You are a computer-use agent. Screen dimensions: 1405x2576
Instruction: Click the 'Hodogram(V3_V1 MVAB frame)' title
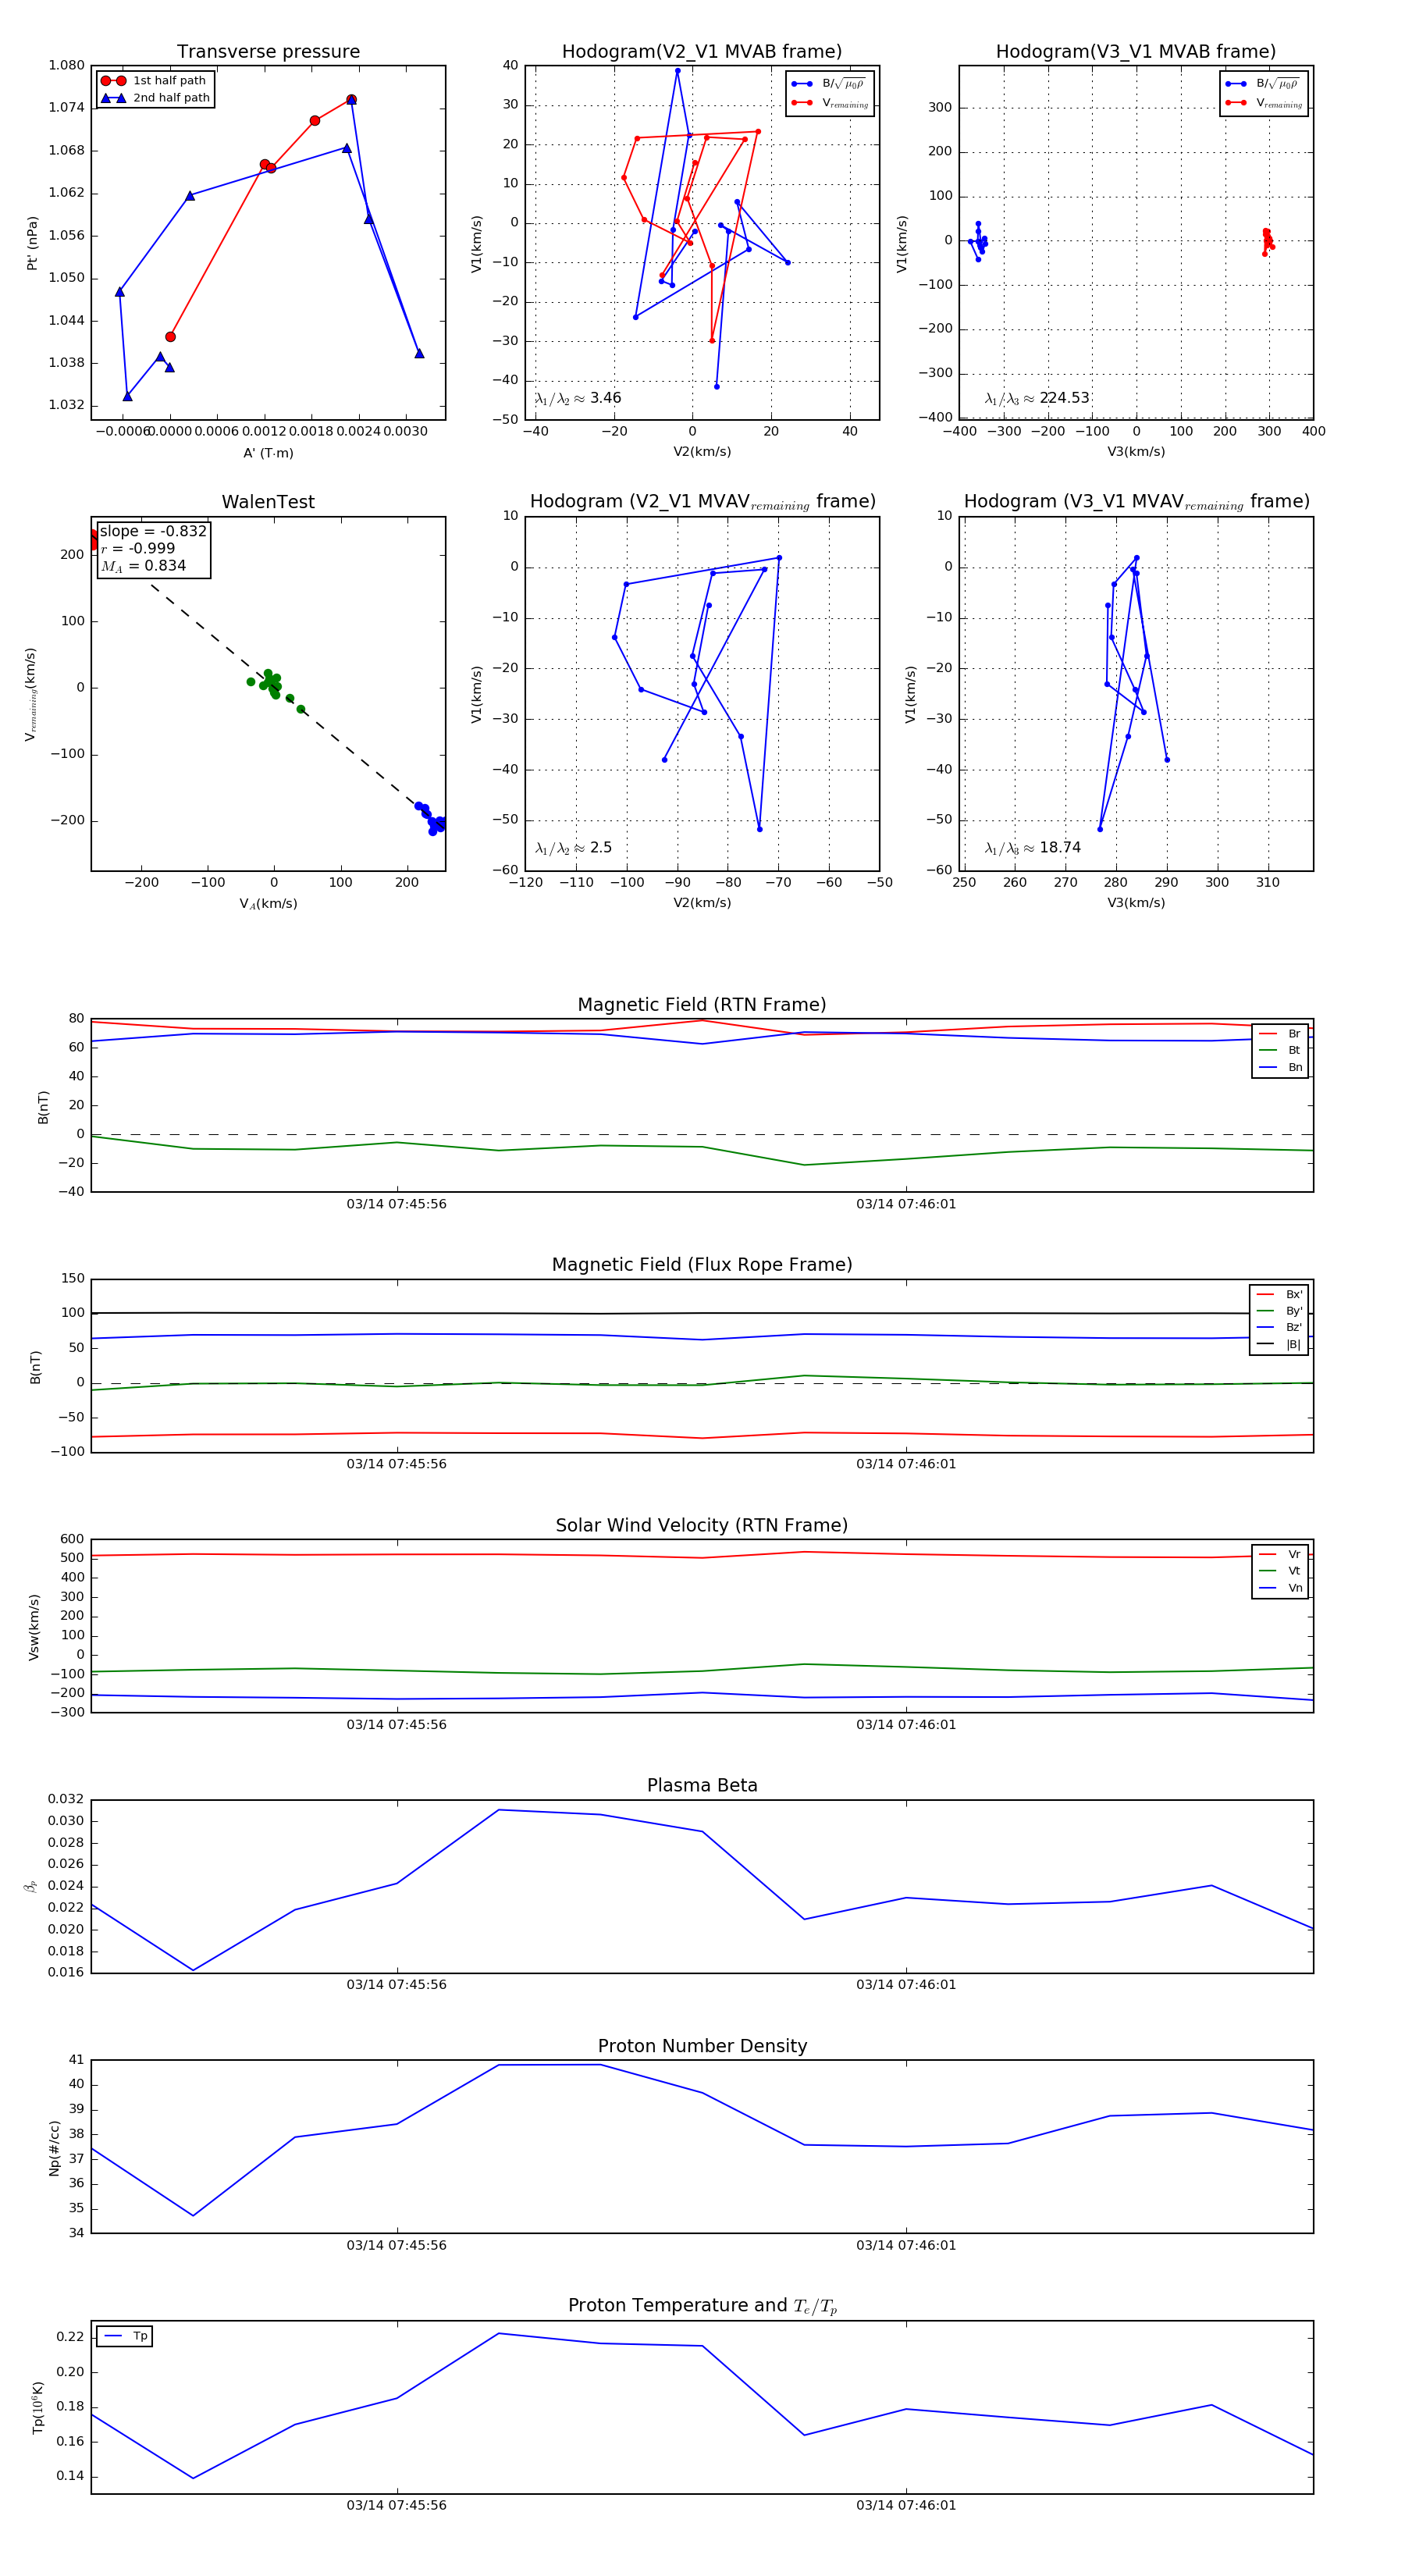(x=1136, y=52)
